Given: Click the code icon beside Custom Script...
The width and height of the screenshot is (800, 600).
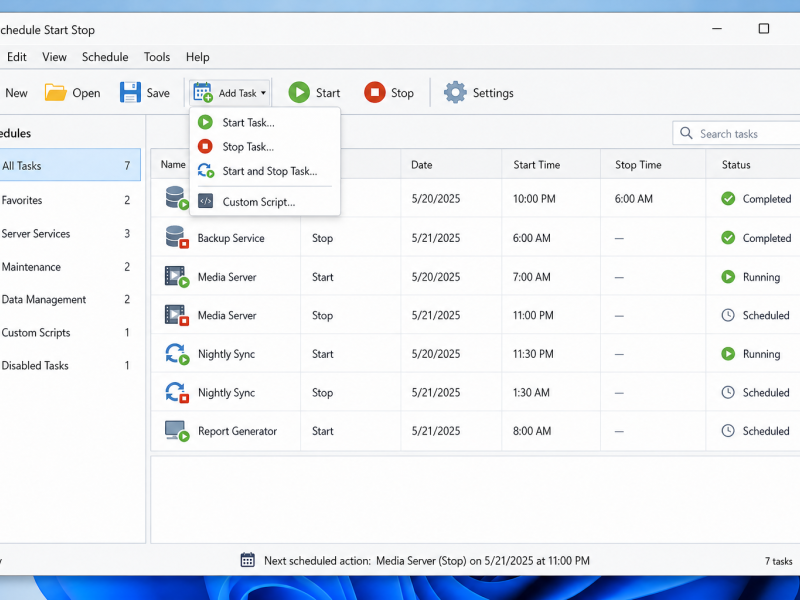Looking at the screenshot, I should coord(205,202).
